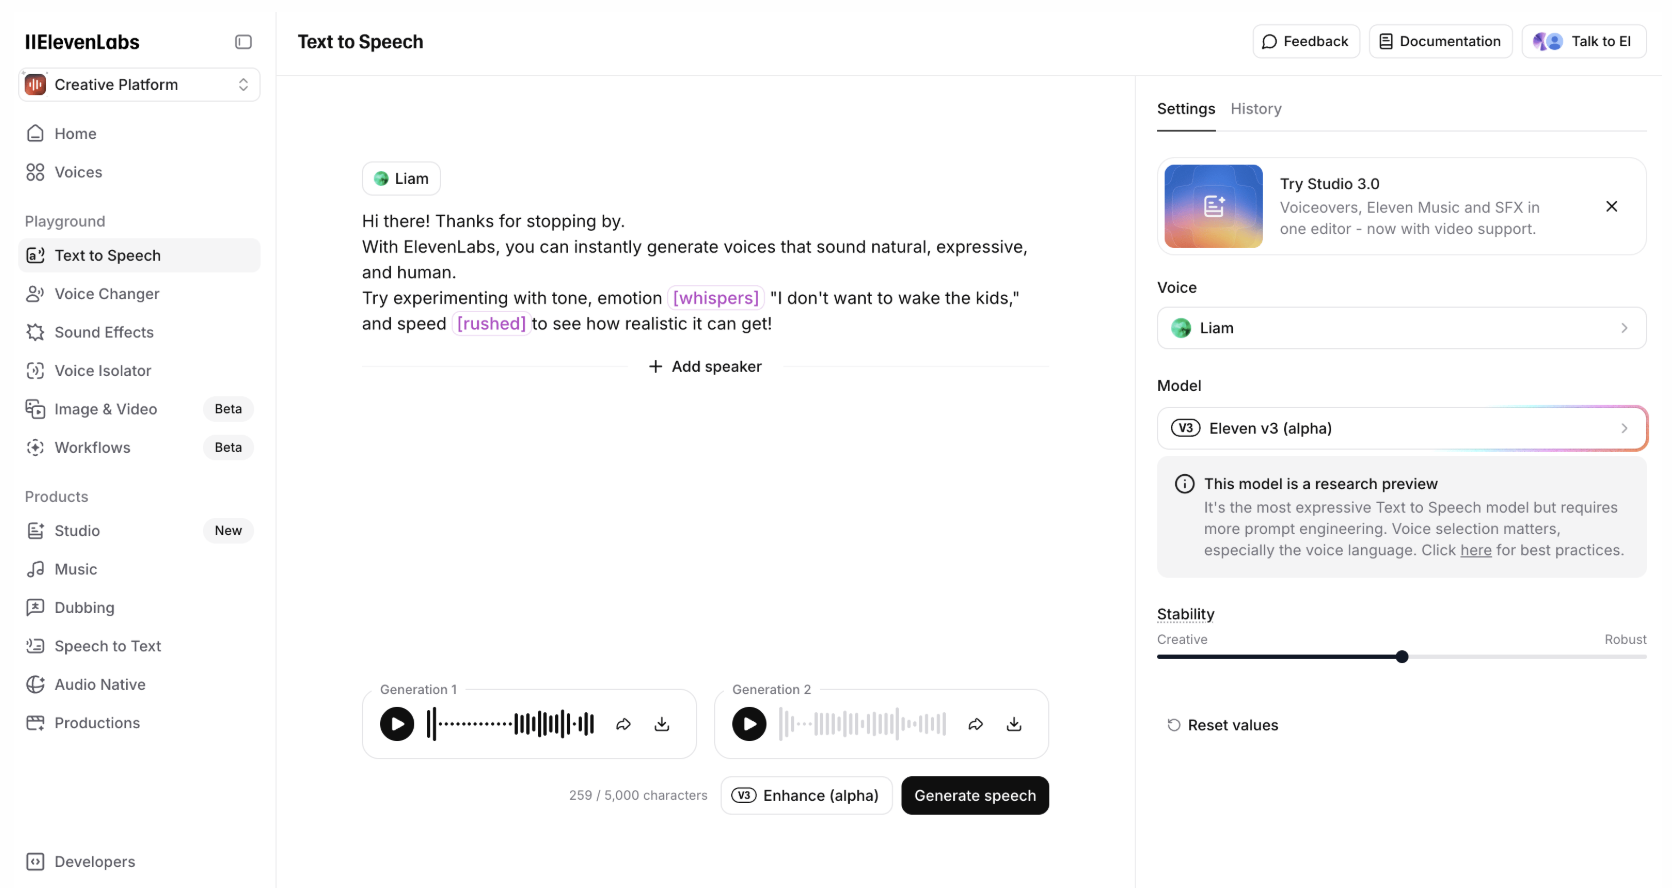Seek within the Generation 1 waveform
Screen dimensions: 1672x888
[510, 724]
